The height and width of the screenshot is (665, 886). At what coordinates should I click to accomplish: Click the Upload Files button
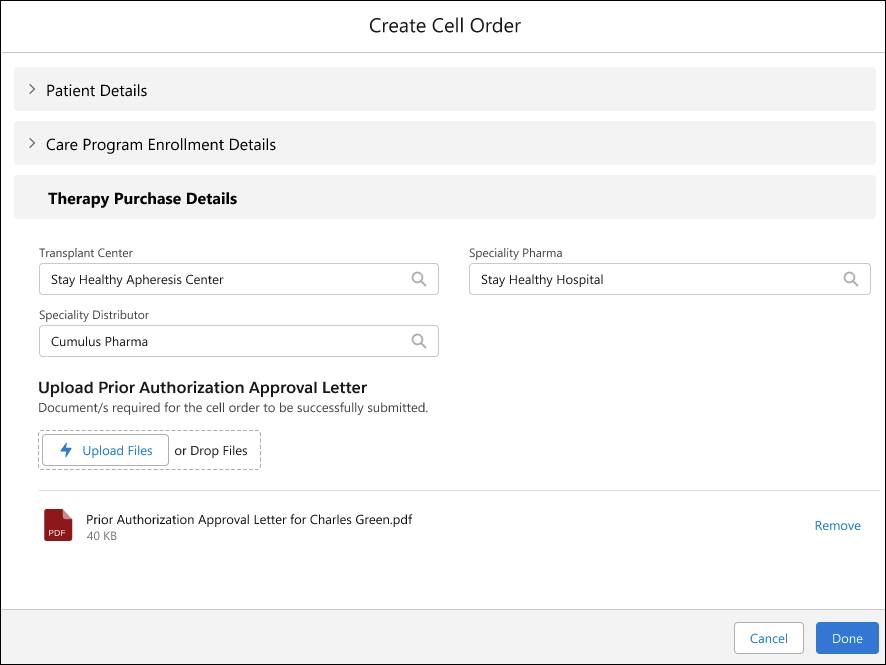coord(106,450)
